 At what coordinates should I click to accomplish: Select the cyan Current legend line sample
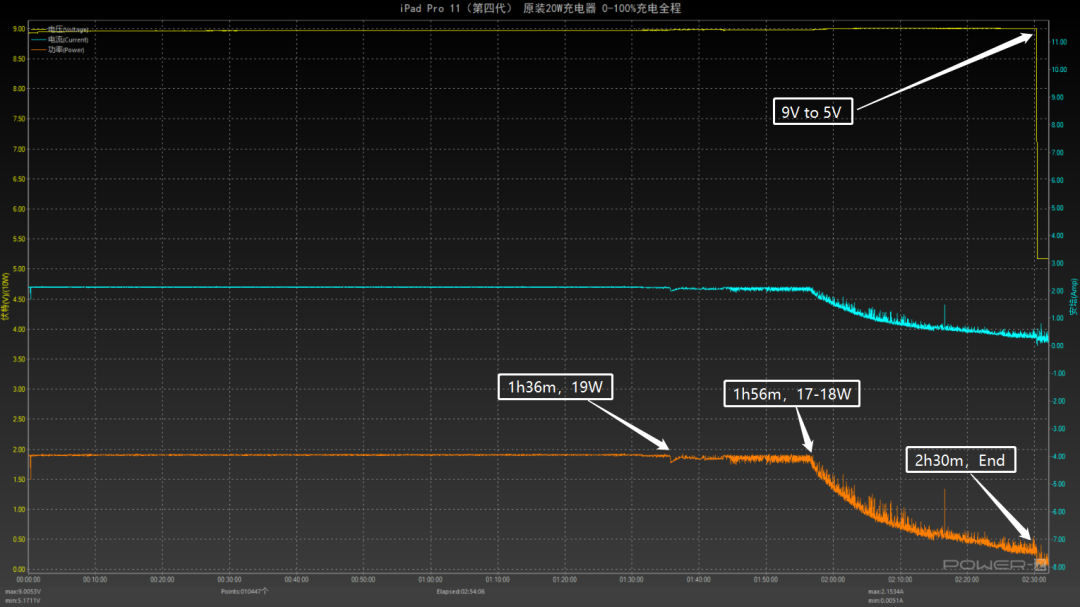[x=39, y=40]
